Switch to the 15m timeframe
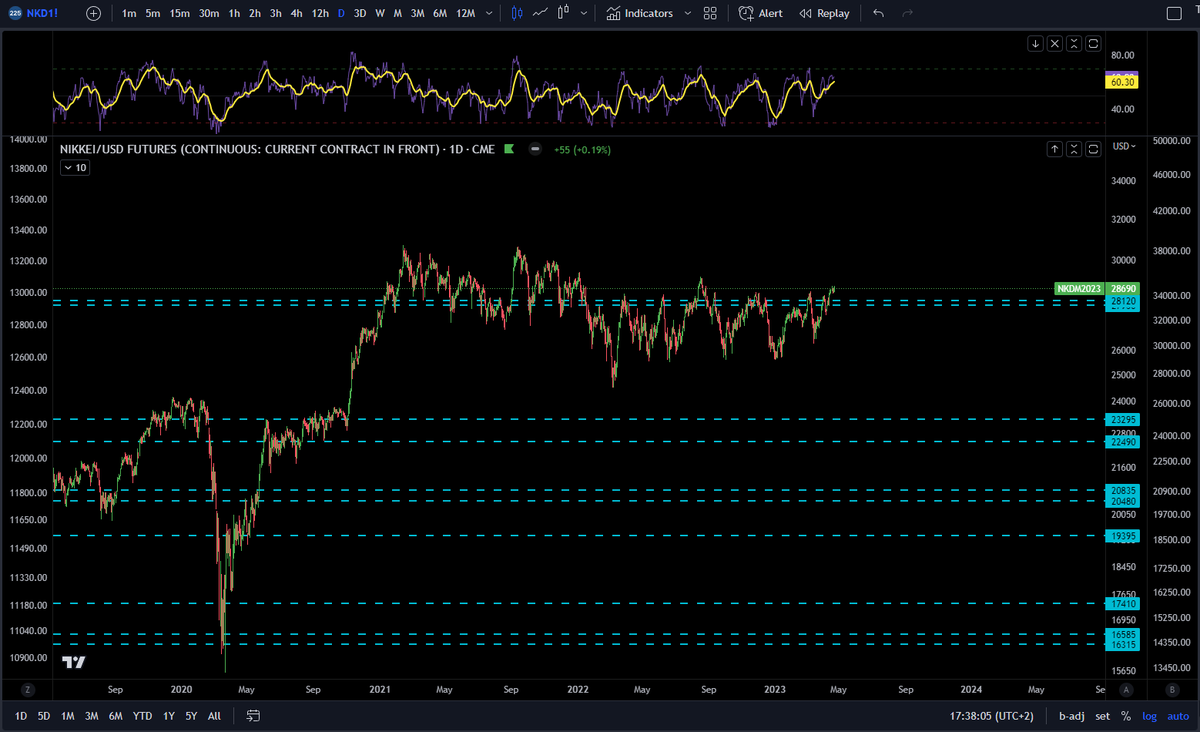This screenshot has height=732, width=1200. (179, 13)
